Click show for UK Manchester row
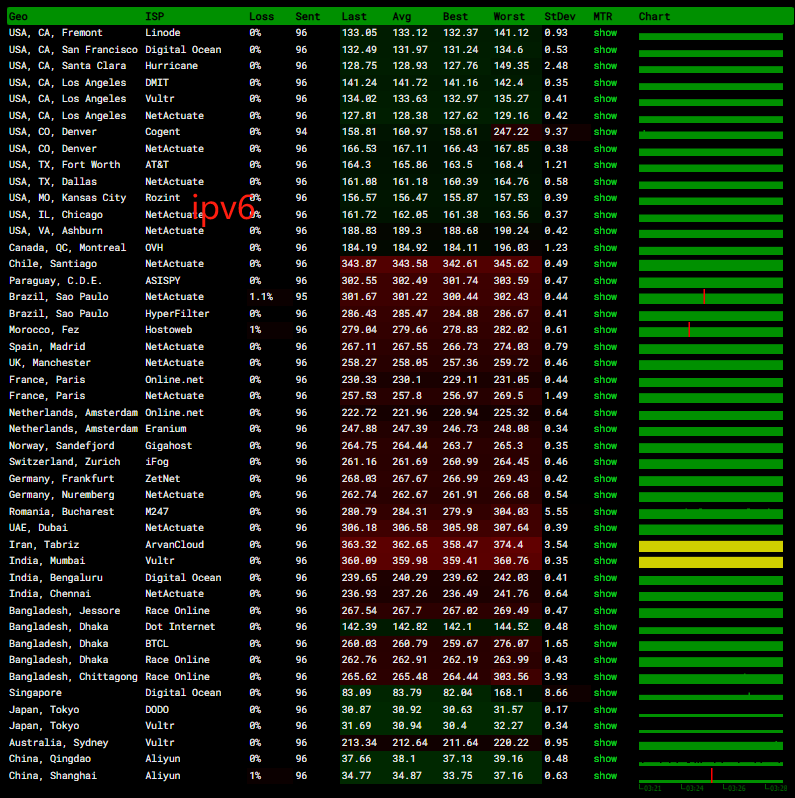The image size is (795, 798). (605, 363)
